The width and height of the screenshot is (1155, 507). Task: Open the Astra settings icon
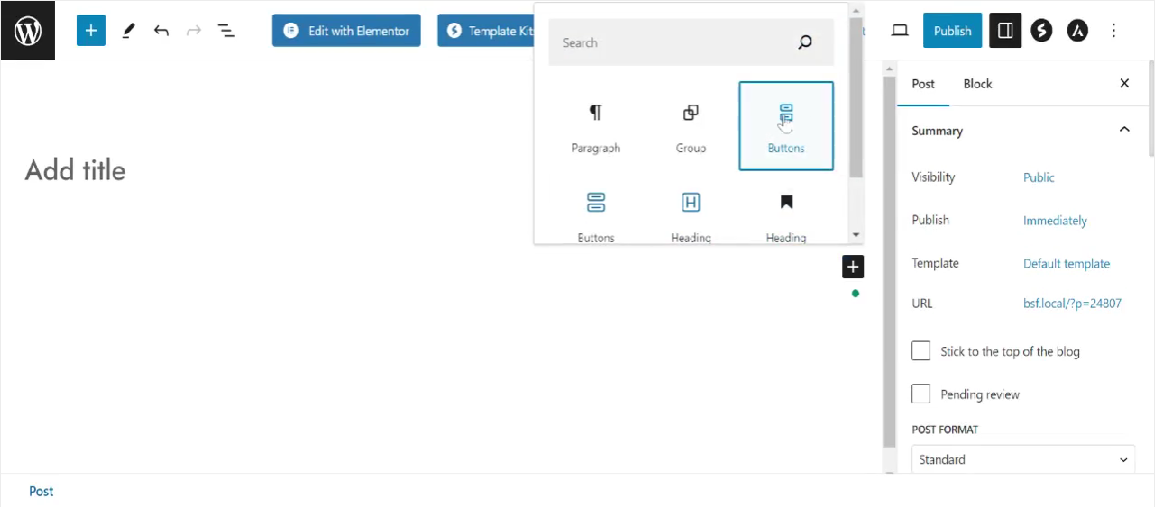[x=1077, y=31]
